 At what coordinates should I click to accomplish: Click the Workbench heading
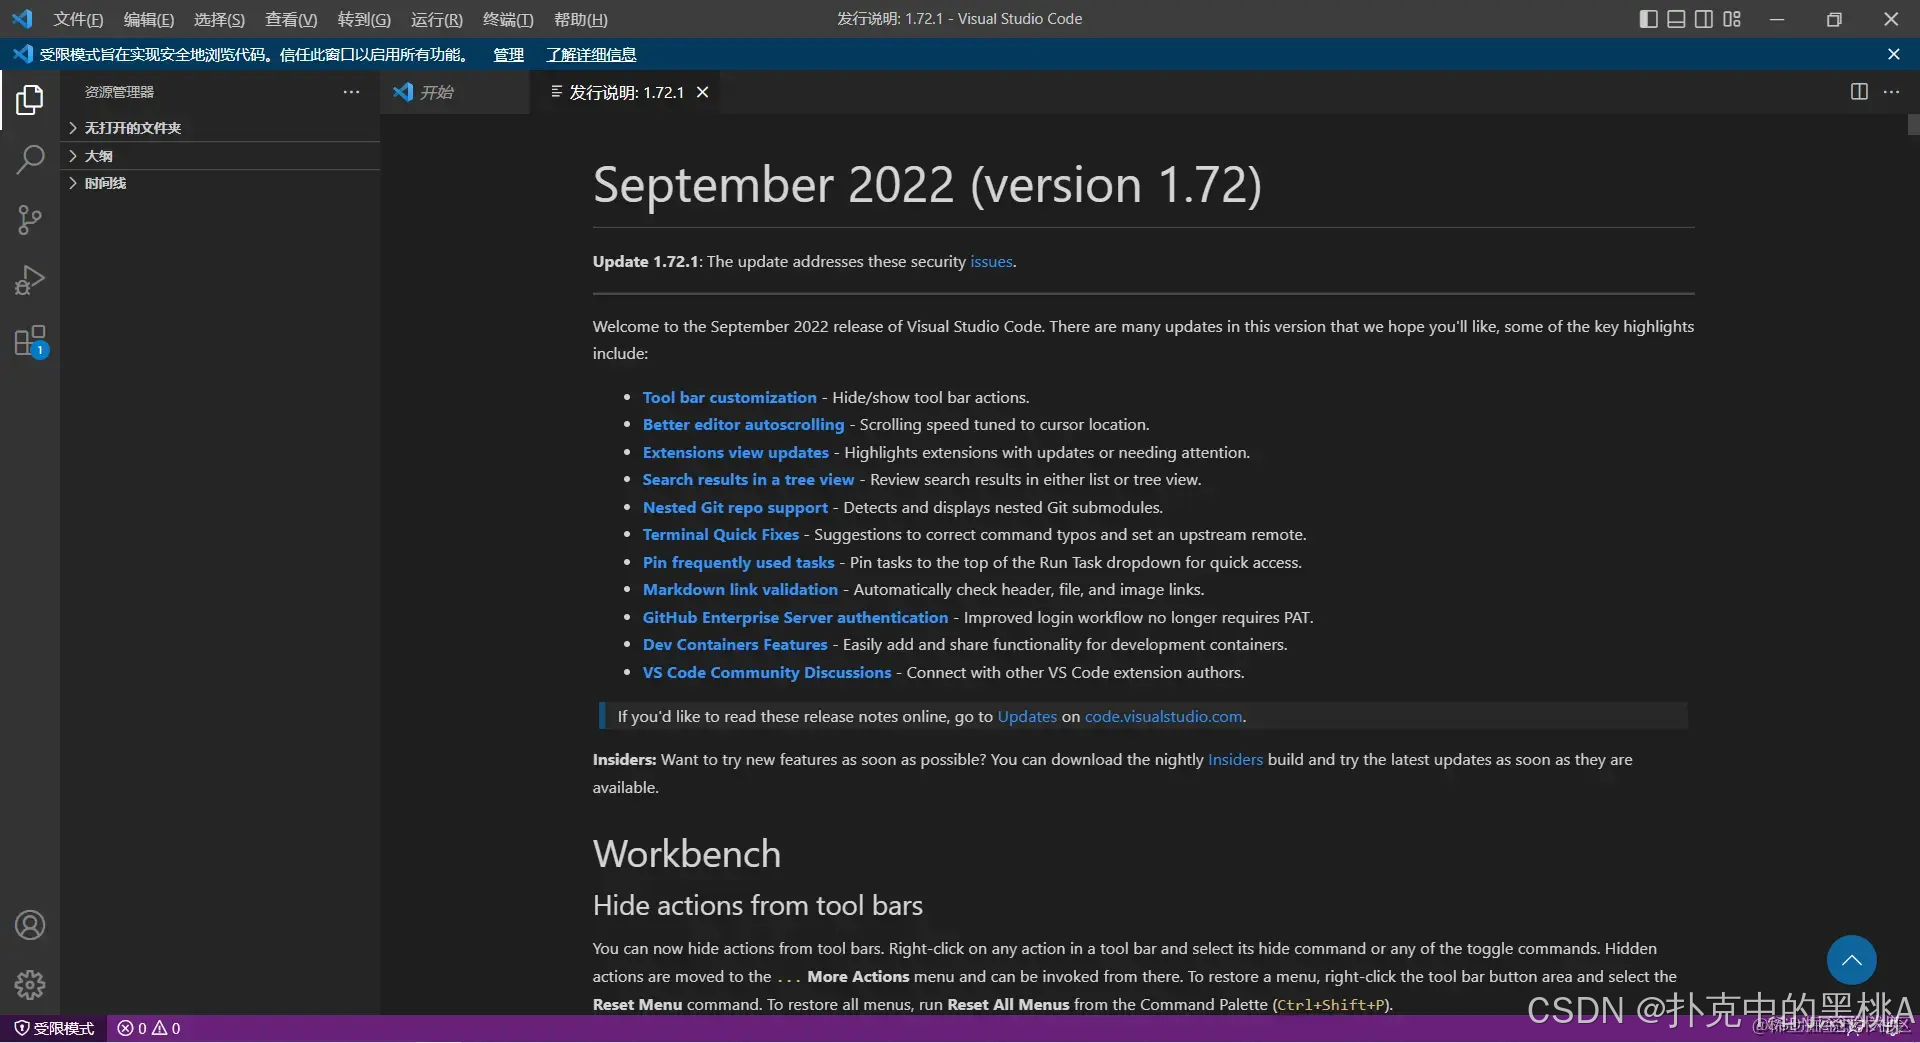point(686,854)
